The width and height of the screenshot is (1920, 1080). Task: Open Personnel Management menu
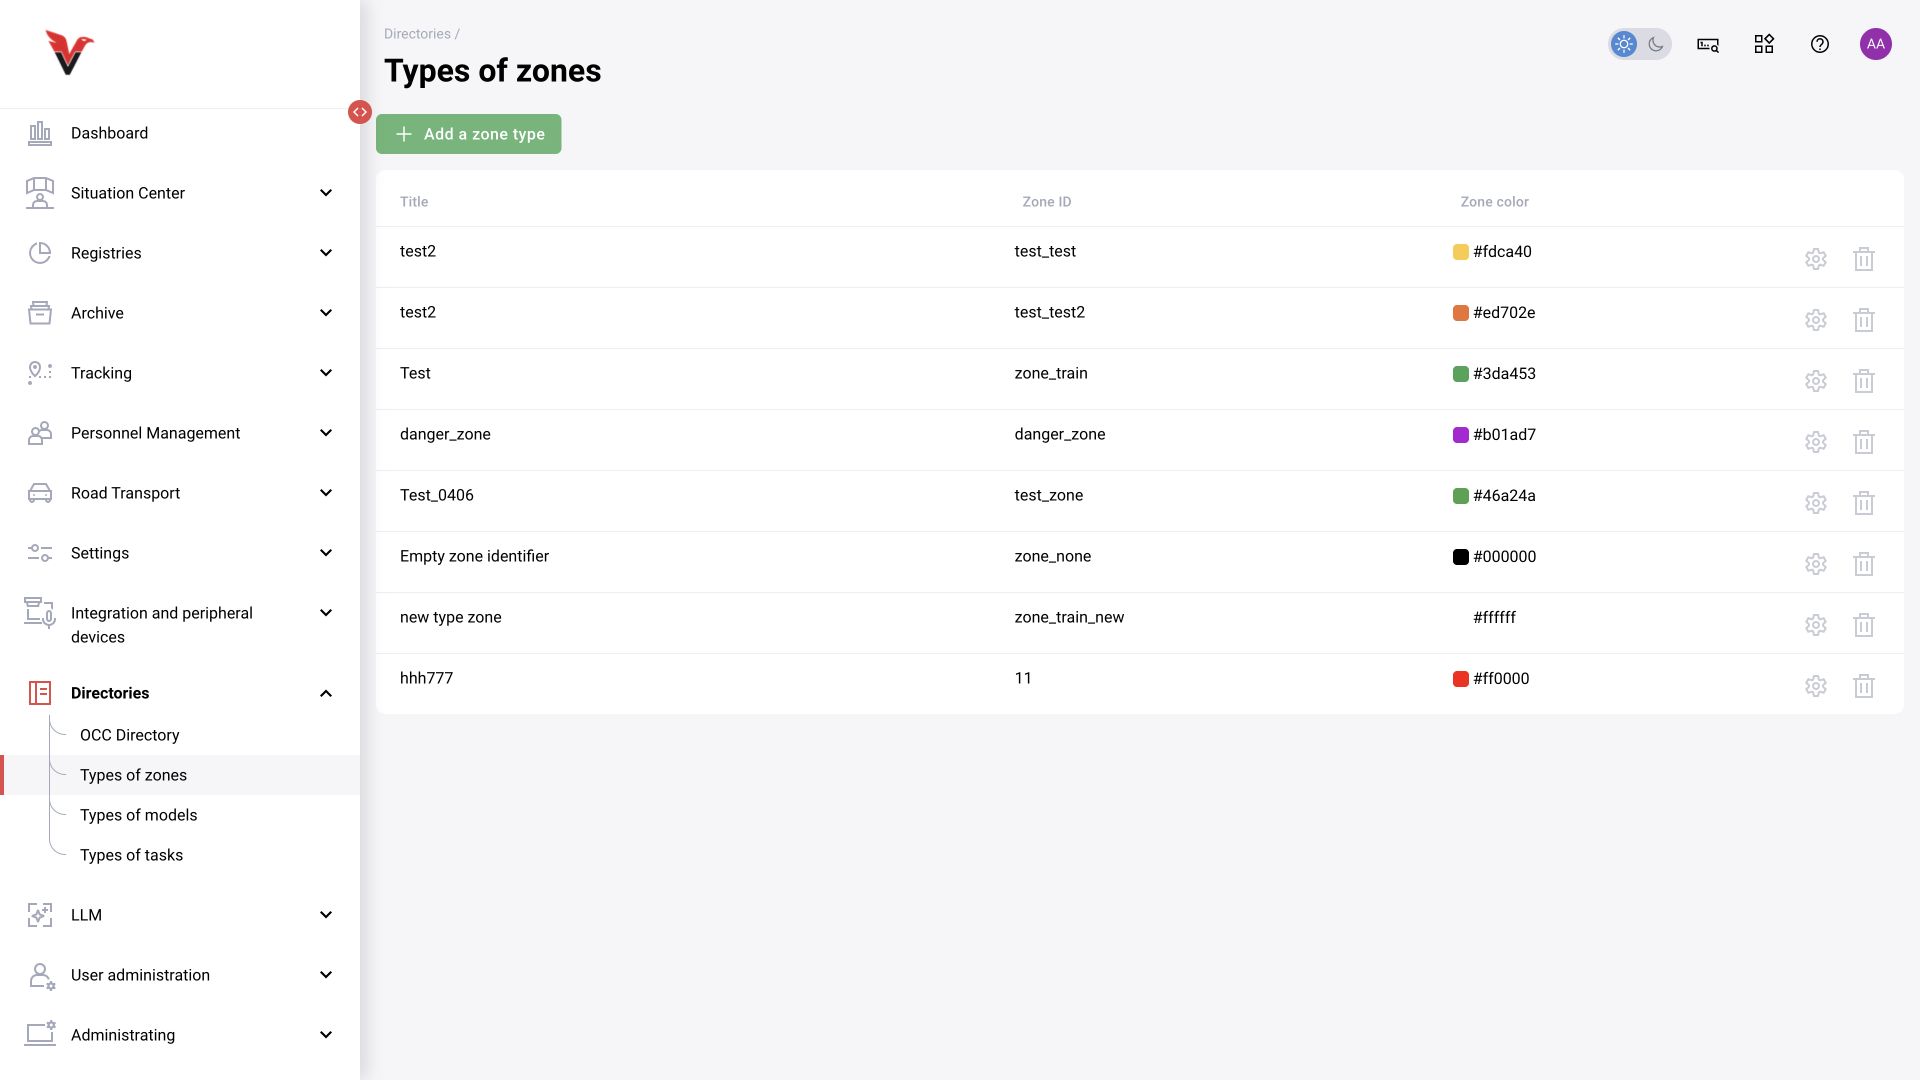pyautogui.click(x=180, y=433)
